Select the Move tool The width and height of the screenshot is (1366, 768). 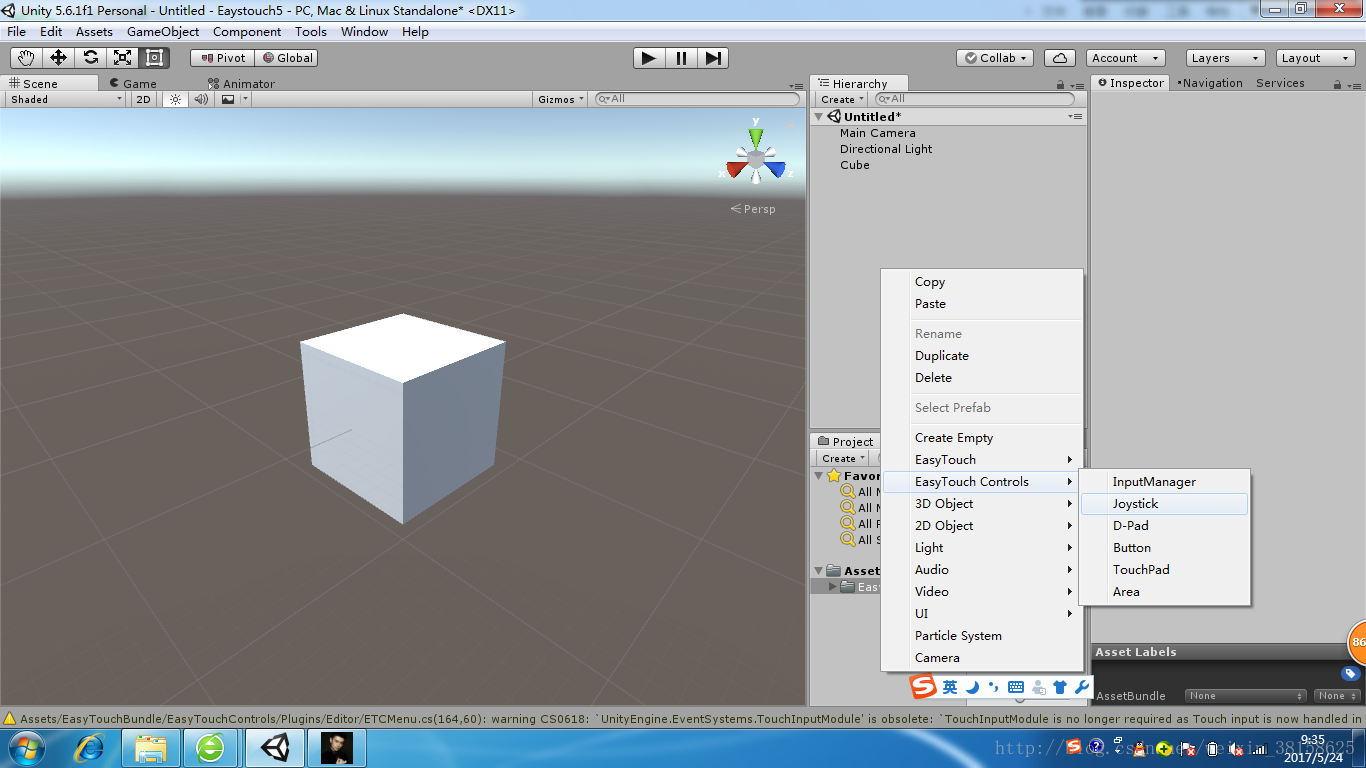(58, 58)
